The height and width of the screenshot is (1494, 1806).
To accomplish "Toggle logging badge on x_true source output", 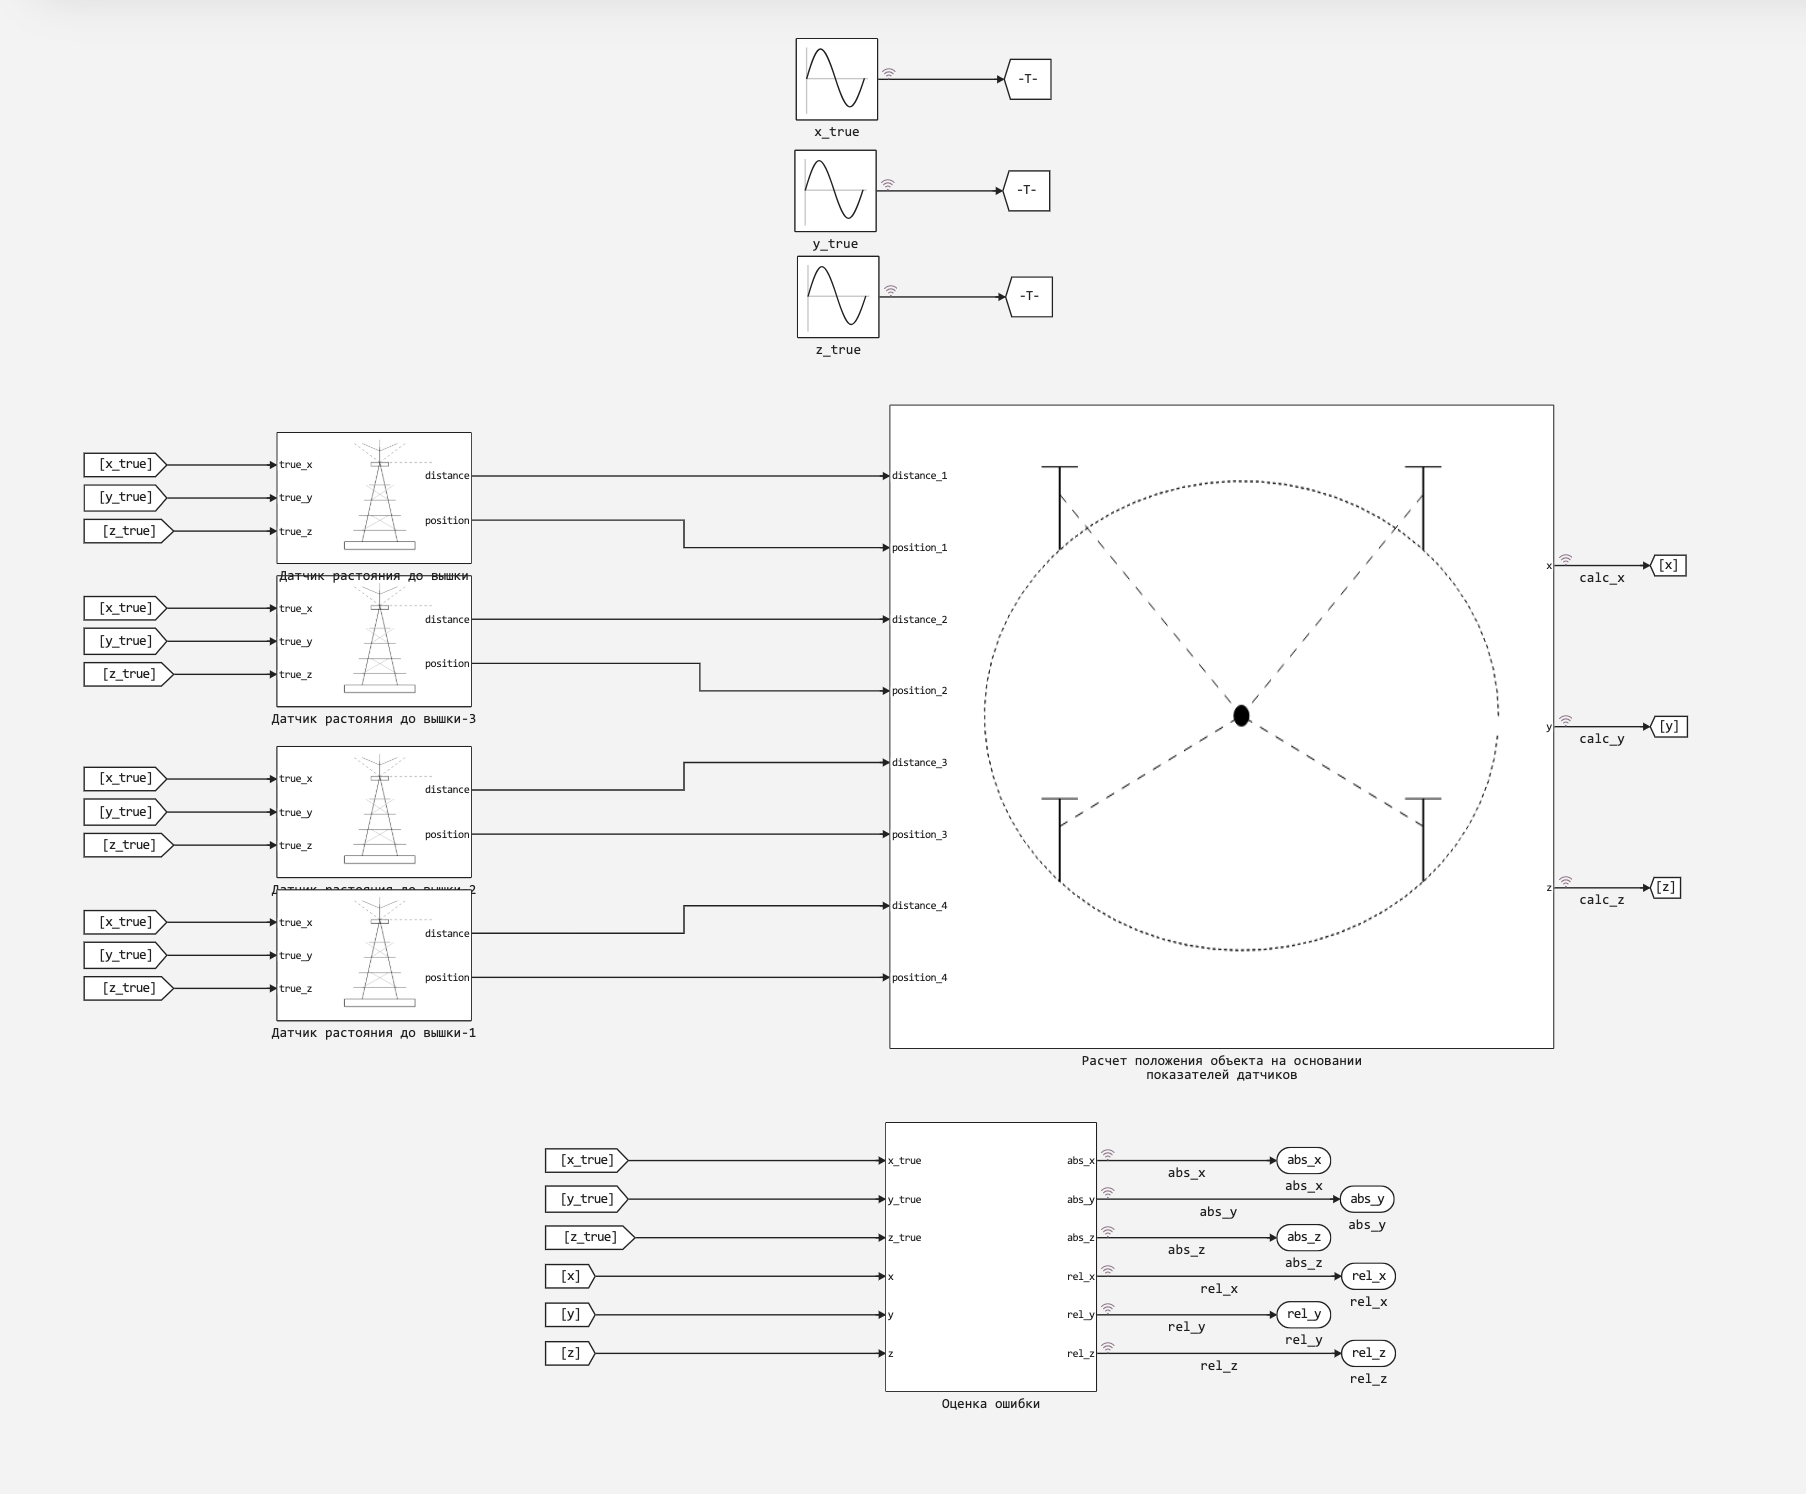I will pos(888,72).
